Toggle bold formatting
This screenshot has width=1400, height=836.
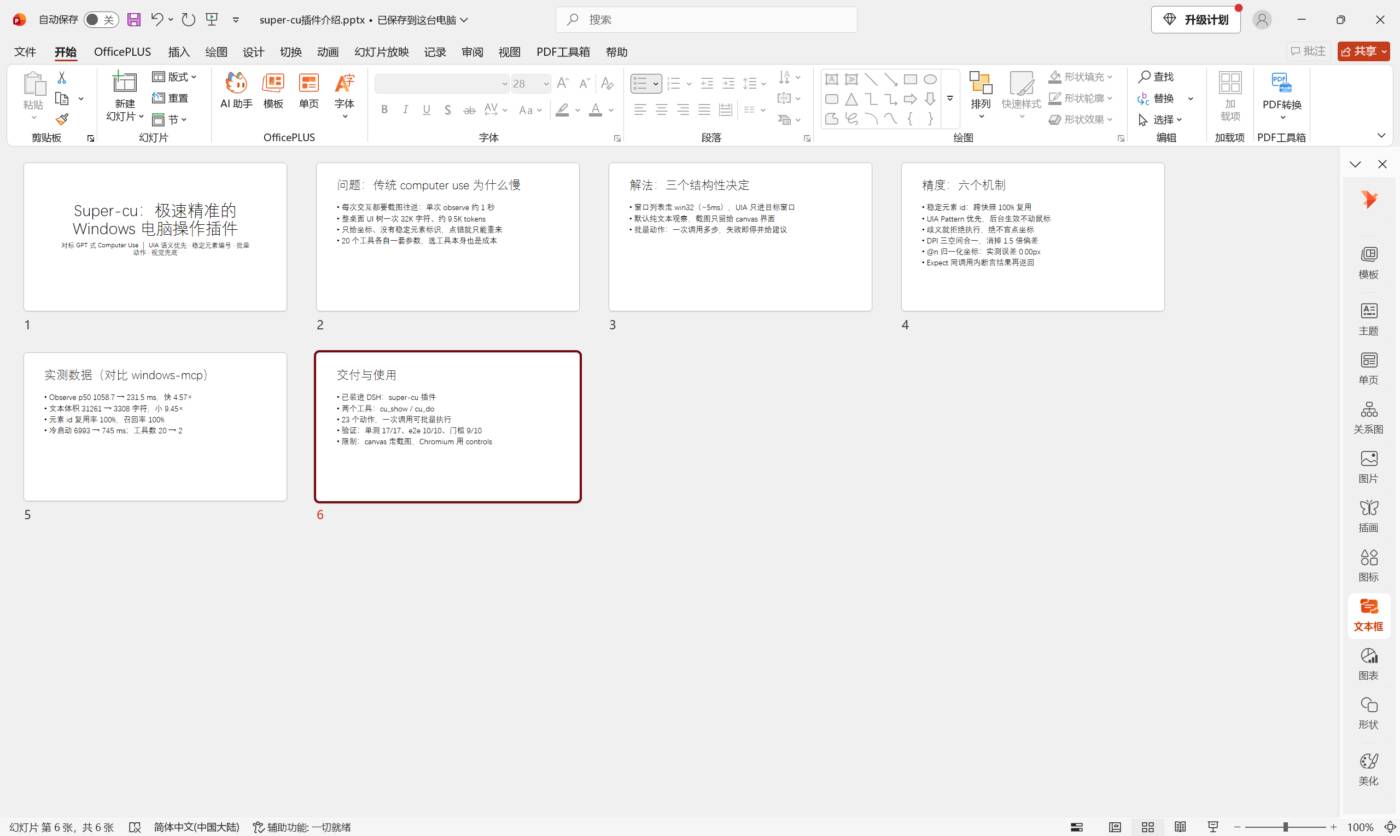point(384,110)
